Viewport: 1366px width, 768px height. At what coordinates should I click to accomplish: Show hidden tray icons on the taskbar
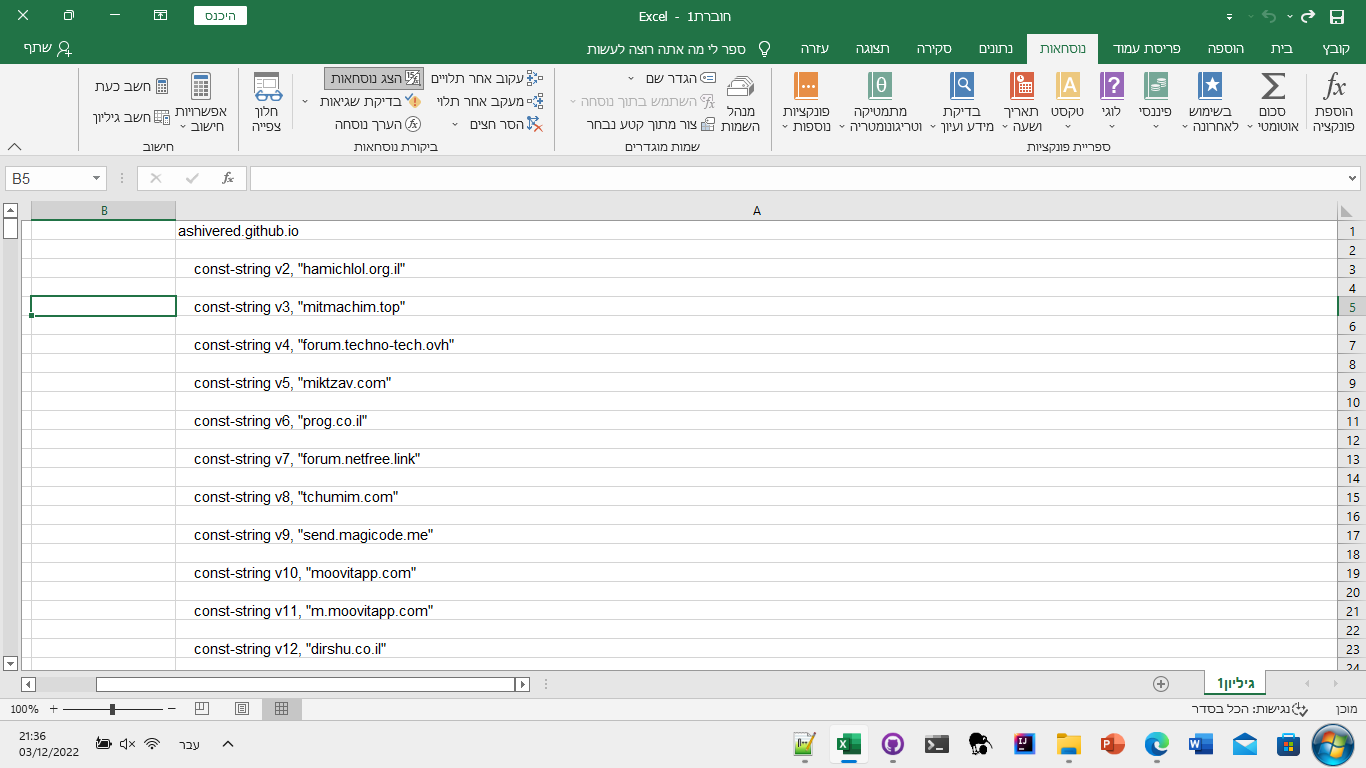(x=228, y=744)
